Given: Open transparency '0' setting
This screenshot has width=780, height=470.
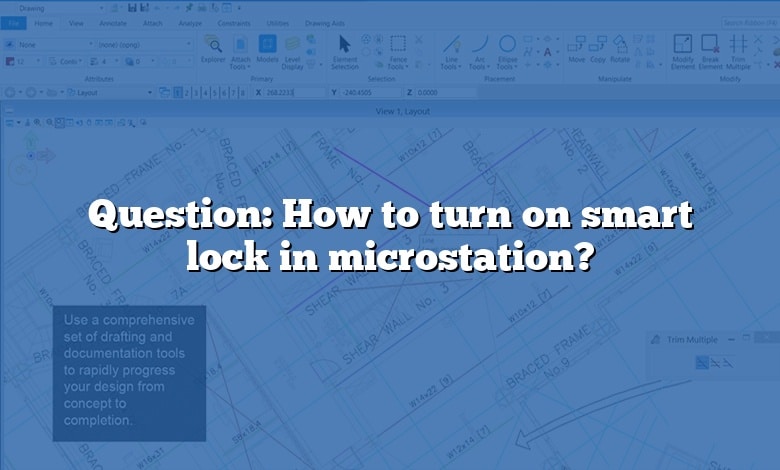Looking at the screenshot, I should pos(139,62).
